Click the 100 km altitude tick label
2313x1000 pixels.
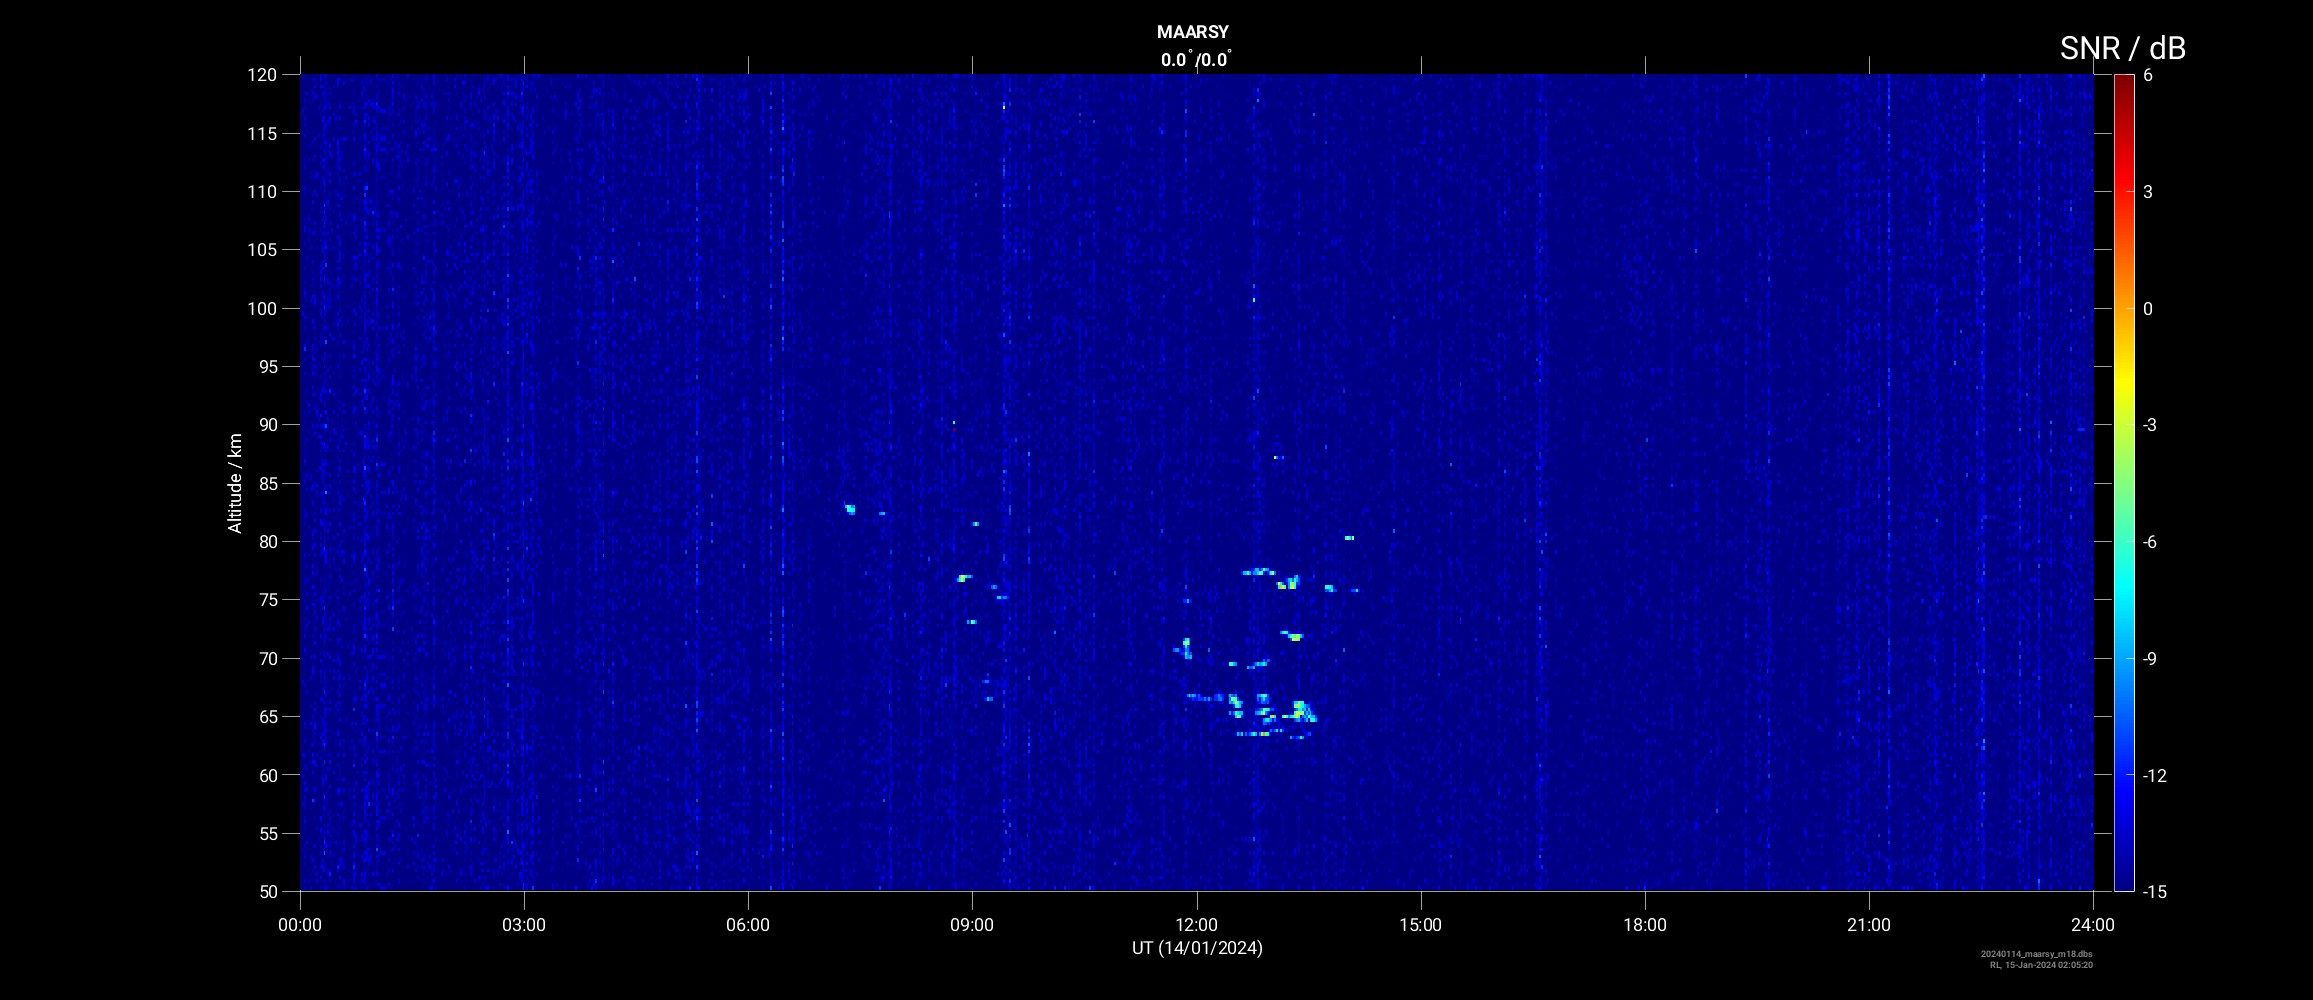262,308
